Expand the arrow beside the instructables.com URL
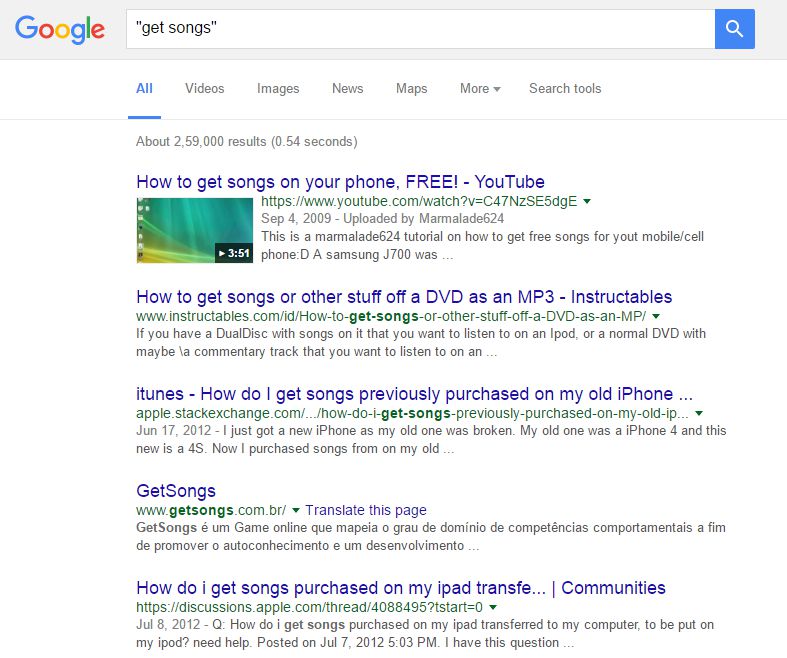 (656, 317)
